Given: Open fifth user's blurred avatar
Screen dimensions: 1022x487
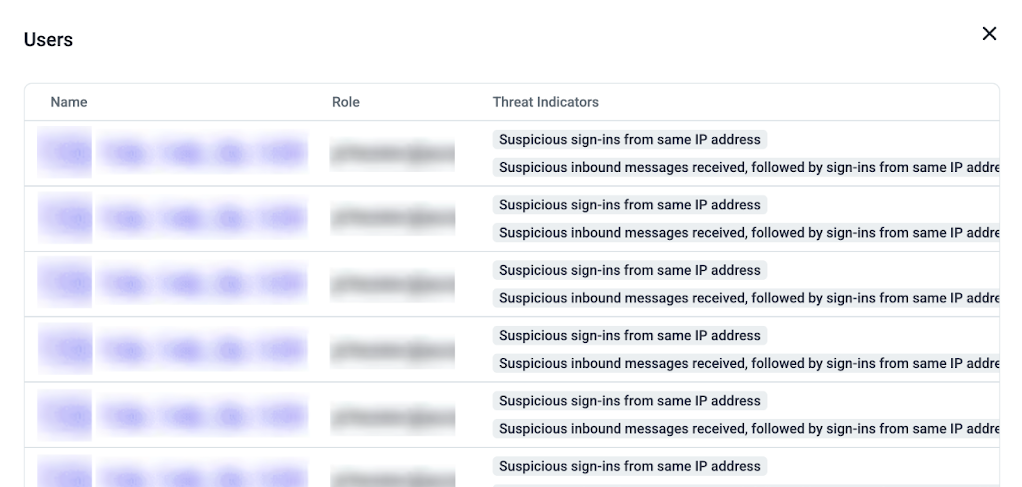Looking at the screenshot, I should 65,415.
